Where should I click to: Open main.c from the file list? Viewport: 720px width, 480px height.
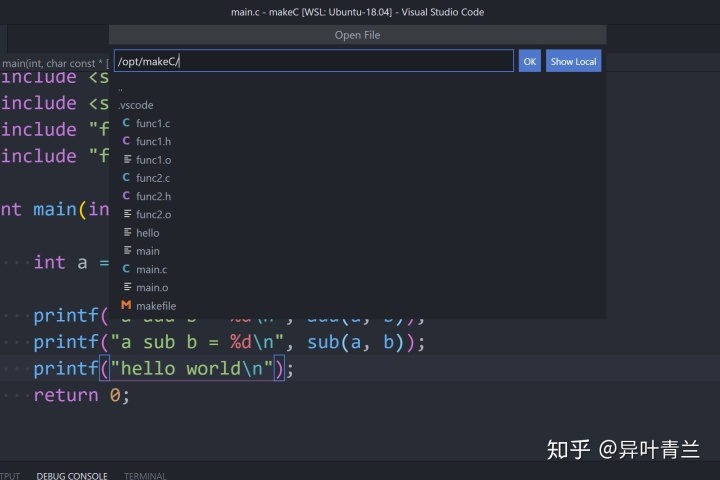pos(360,269)
